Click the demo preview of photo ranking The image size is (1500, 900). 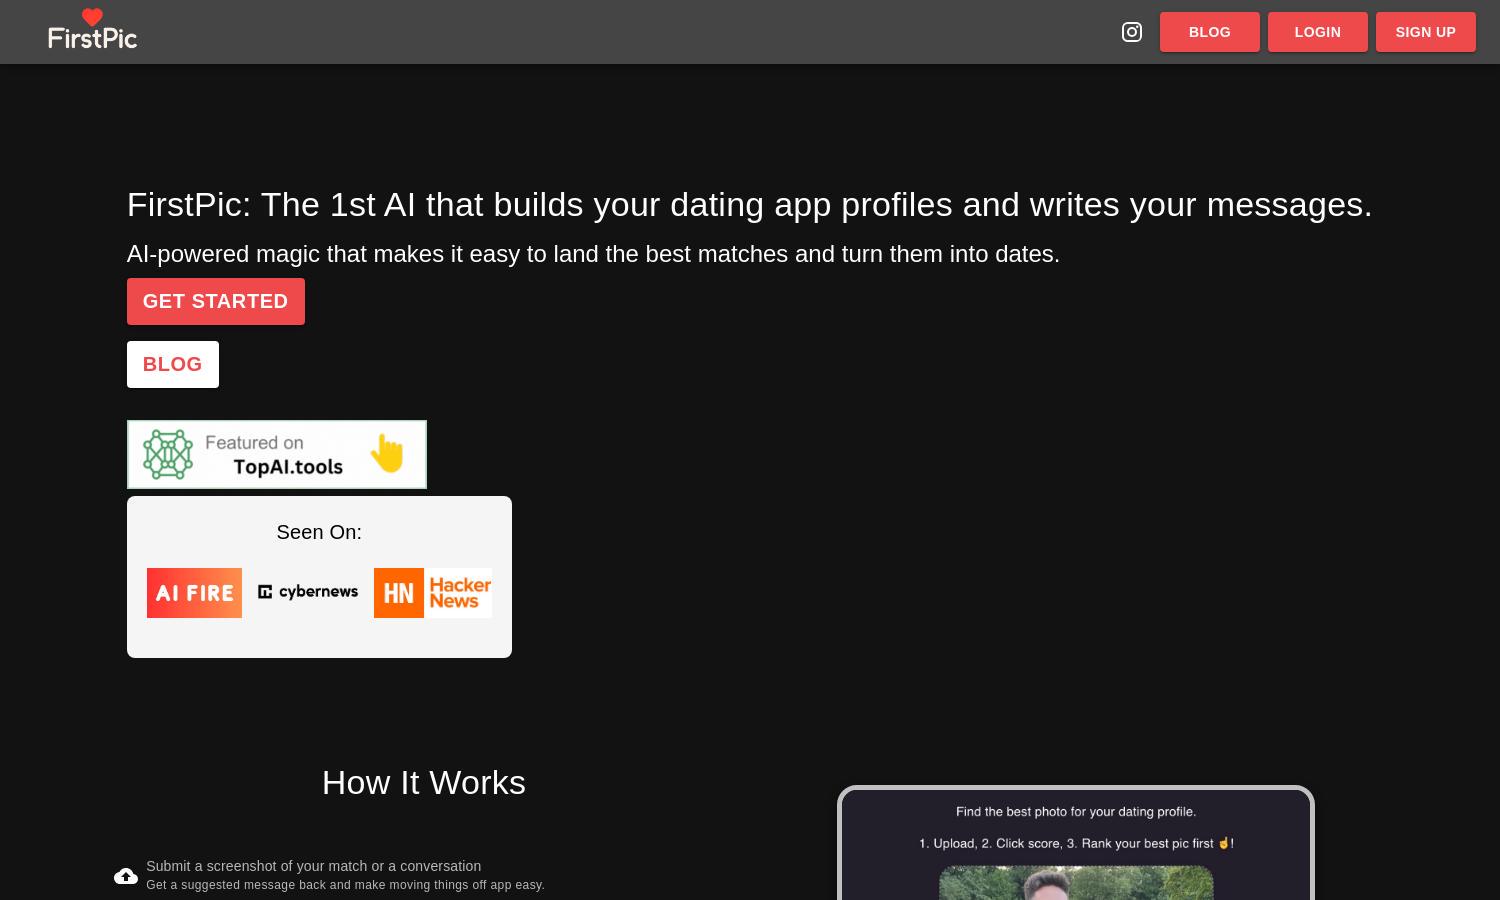point(1076,843)
